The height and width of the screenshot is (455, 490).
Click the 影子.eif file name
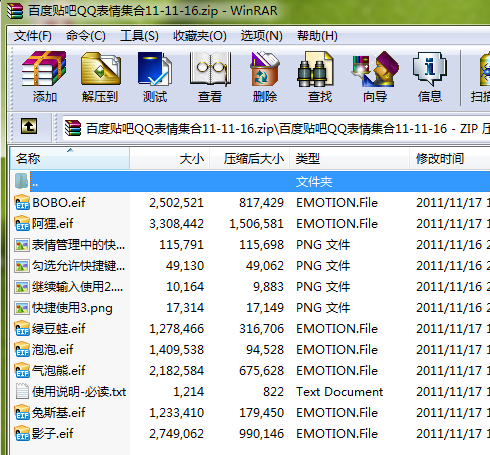coord(53,434)
